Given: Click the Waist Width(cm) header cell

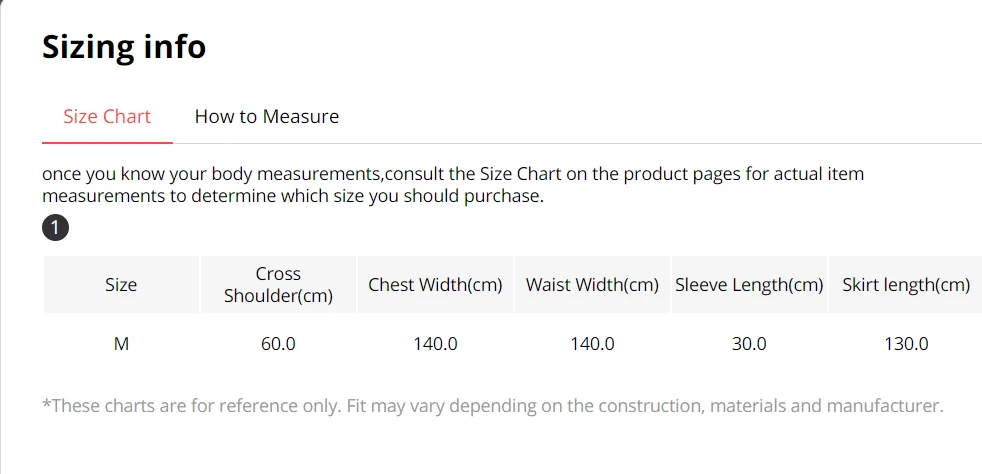Looking at the screenshot, I should pos(592,285).
